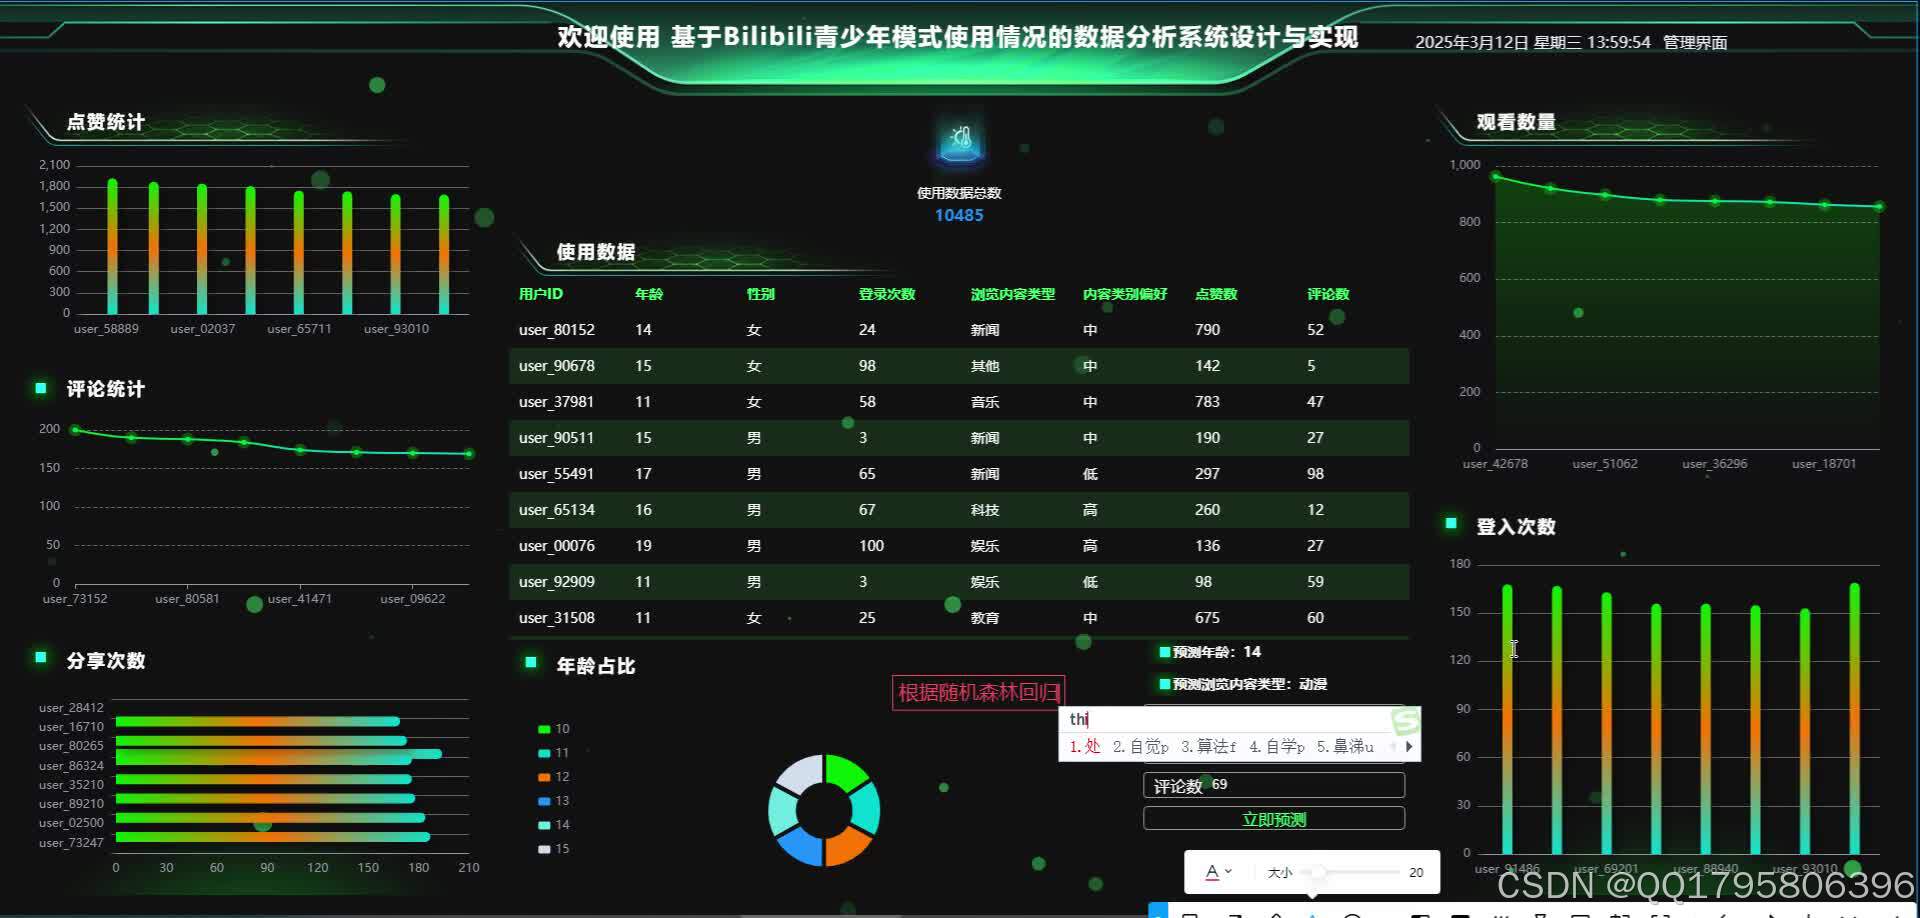This screenshot has width=1920, height=918.
Task: Click the 登入次数 panel title
Action: [x=1516, y=527]
